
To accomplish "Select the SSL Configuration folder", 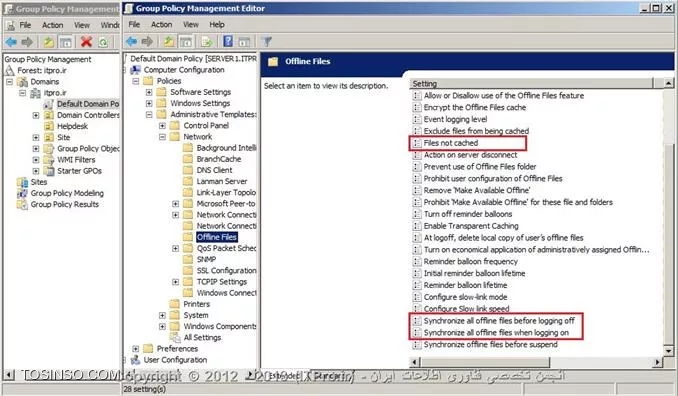I will 227,271.
